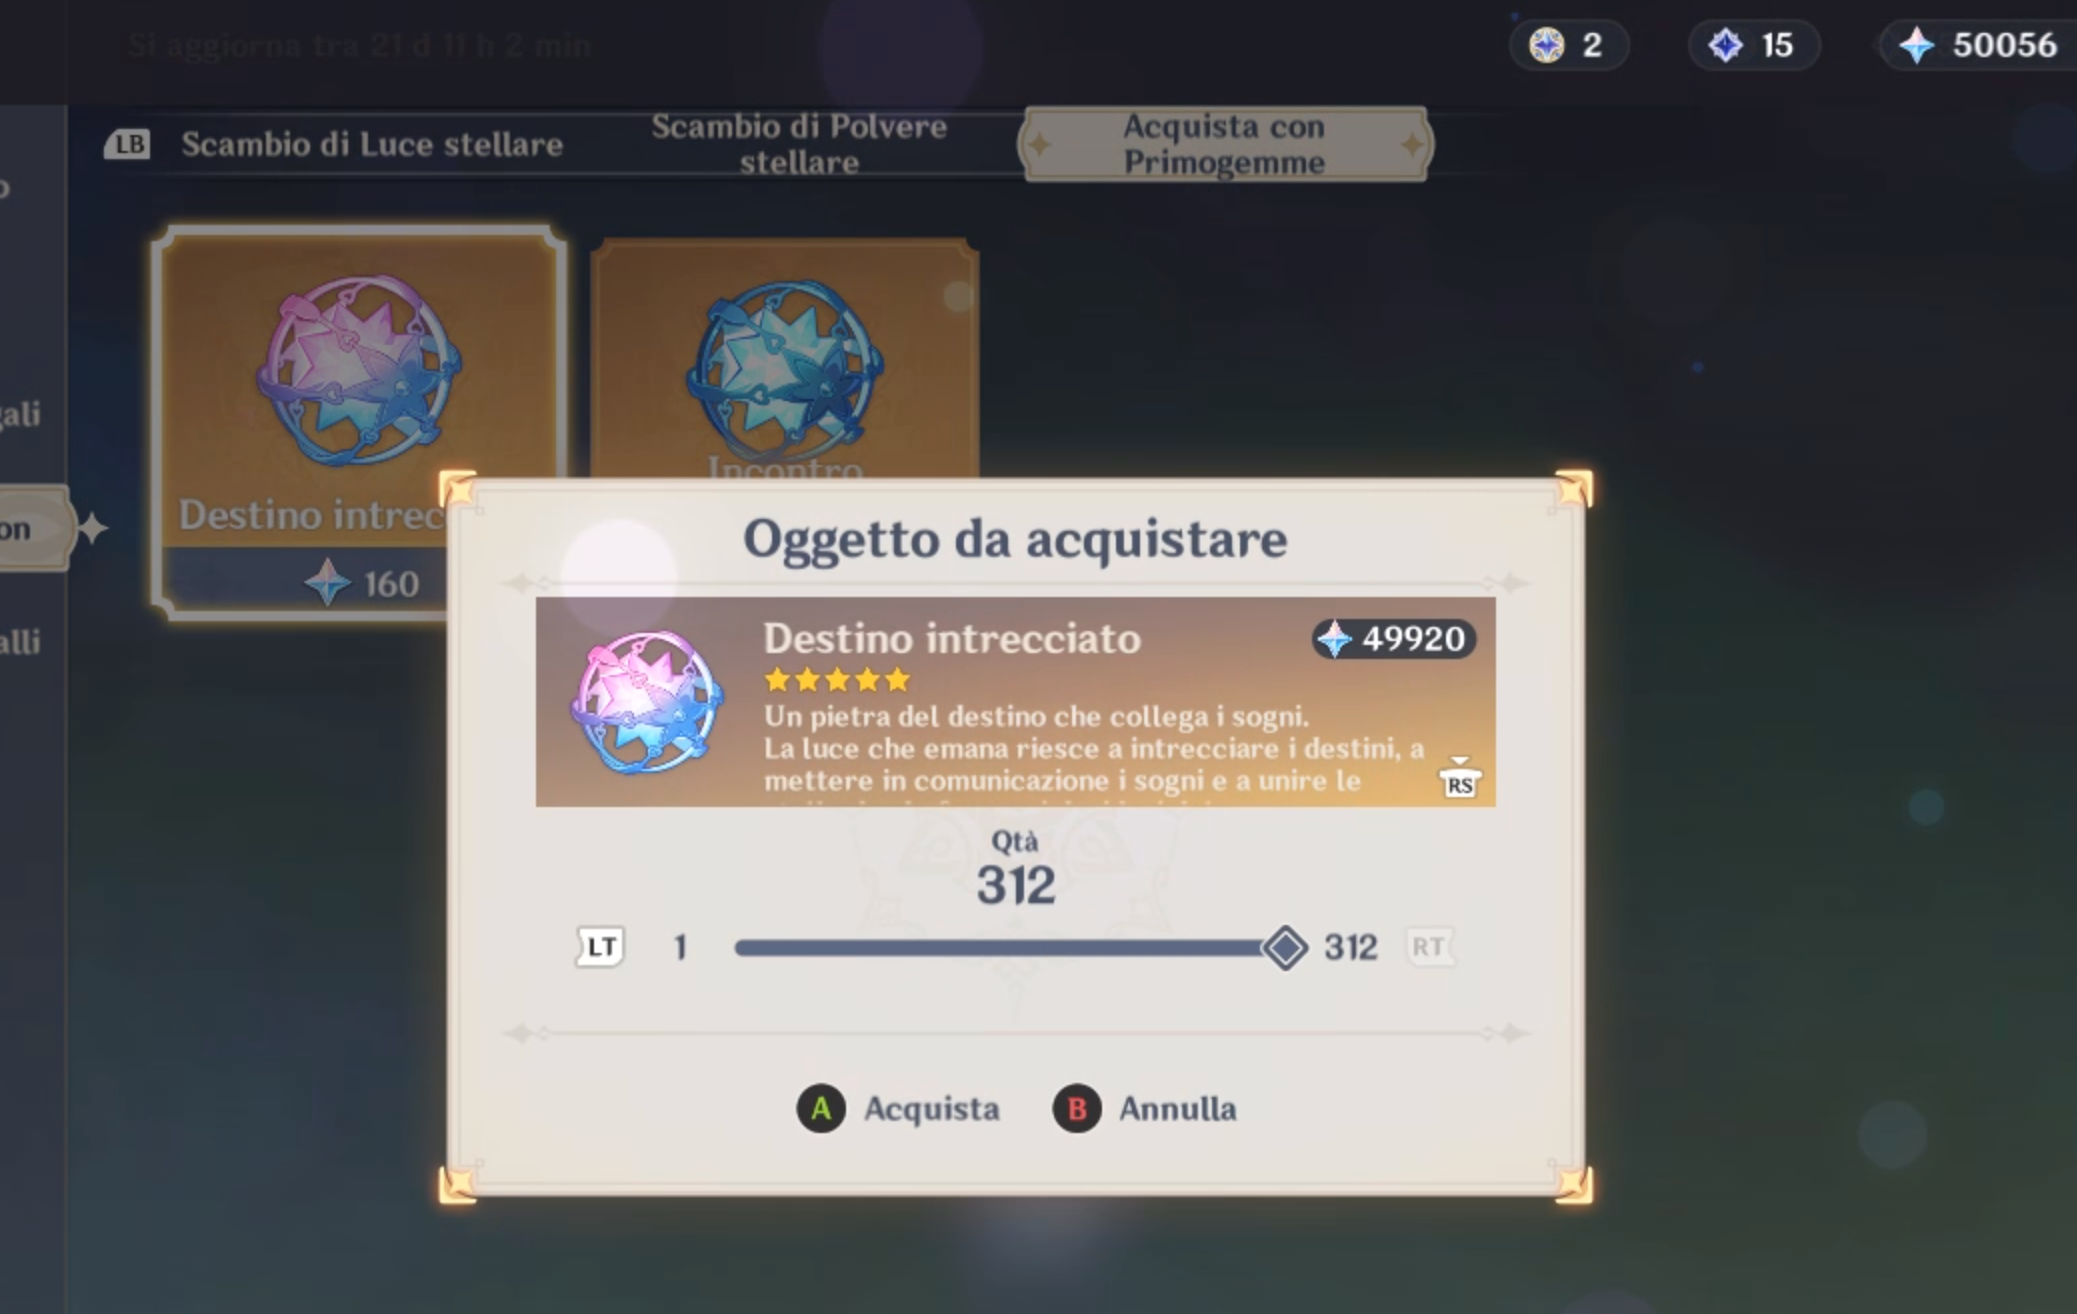Click the middle of the quantity slider track

coord(1010,947)
